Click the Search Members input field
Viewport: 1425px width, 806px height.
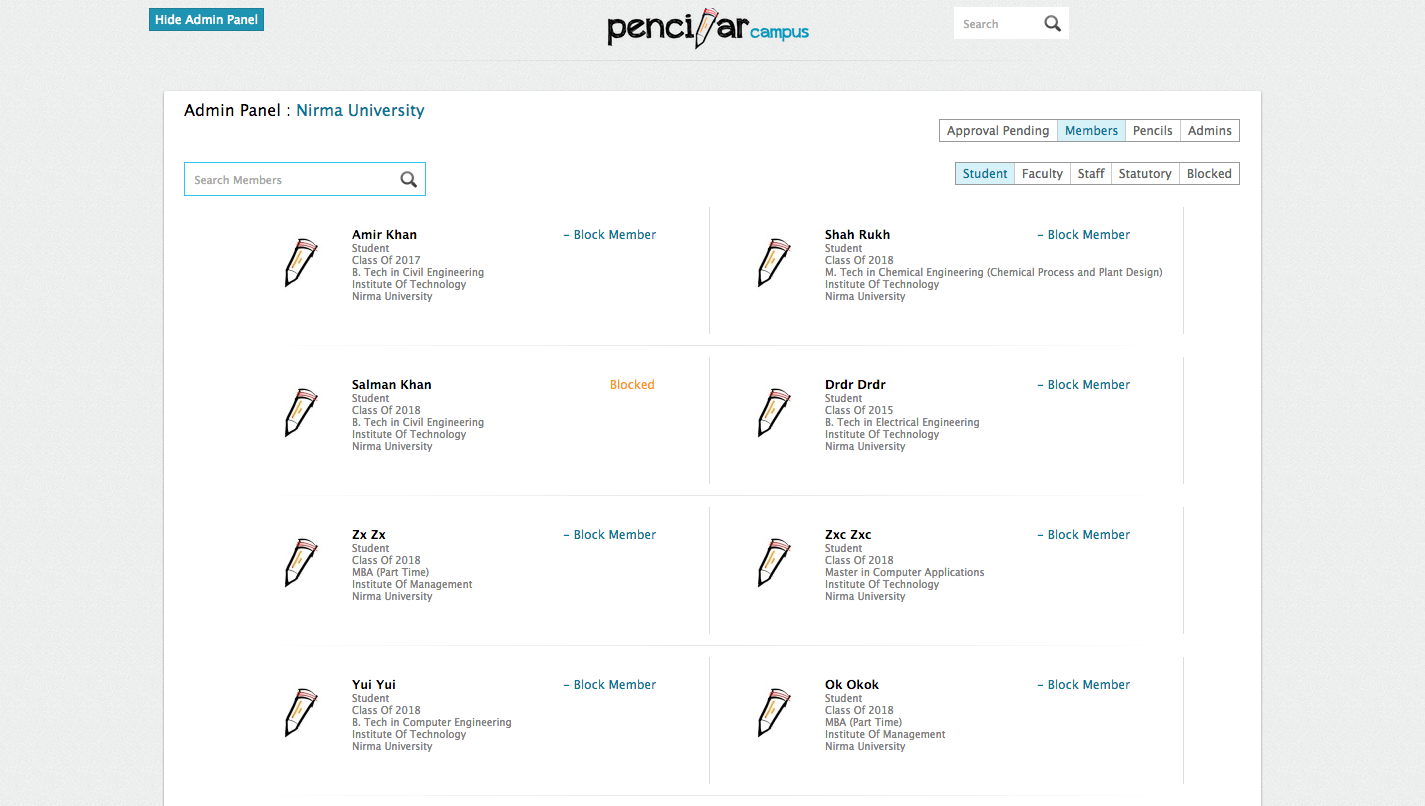click(290, 180)
